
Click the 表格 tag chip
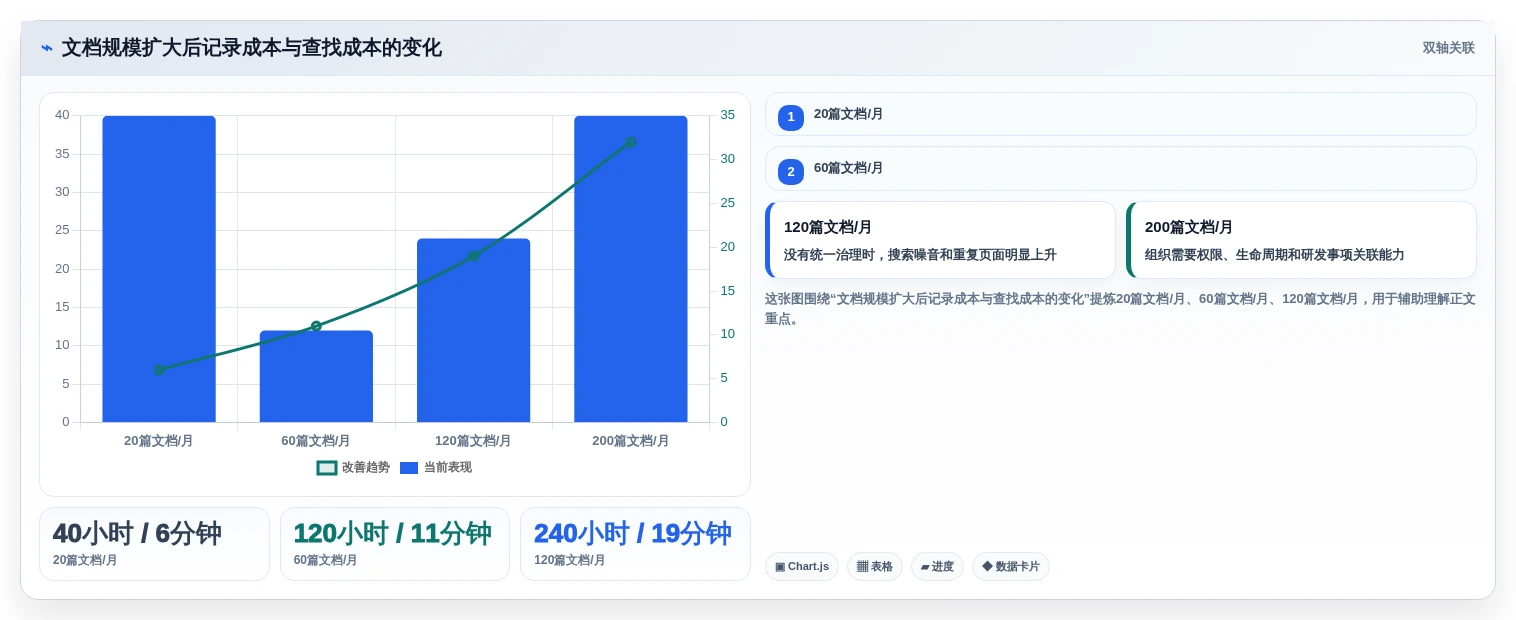point(875,567)
